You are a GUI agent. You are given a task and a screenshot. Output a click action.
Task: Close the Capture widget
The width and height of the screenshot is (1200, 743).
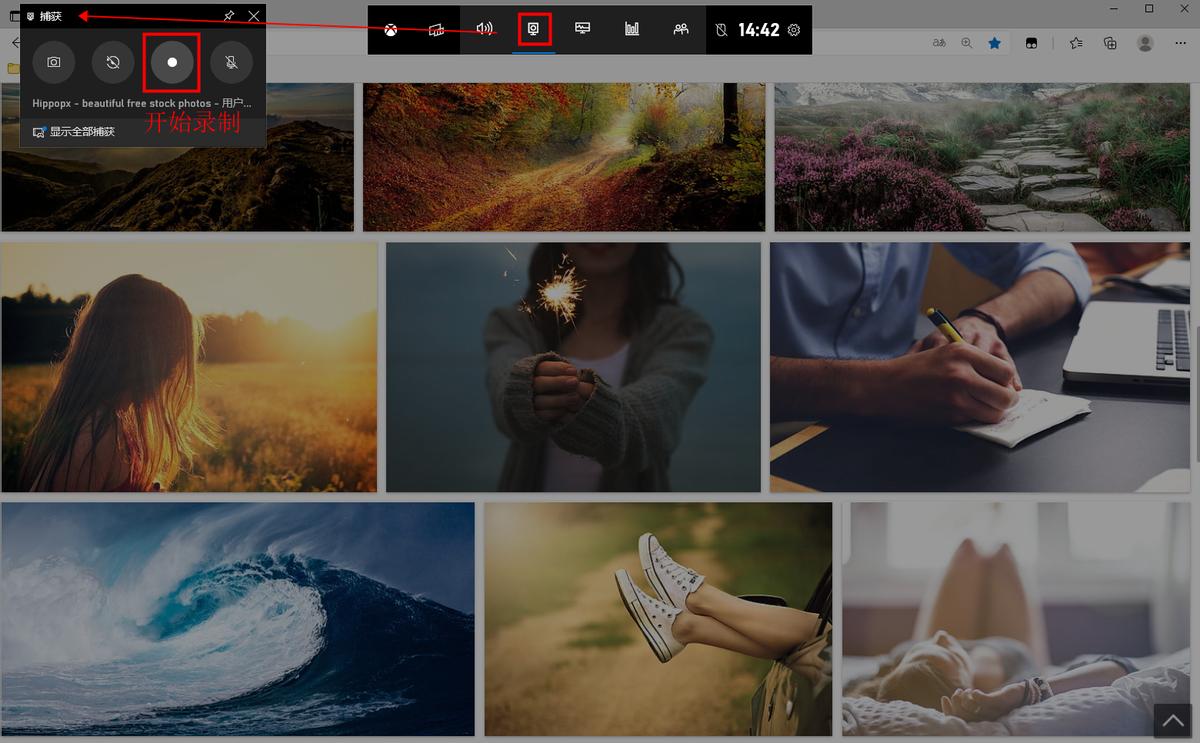(x=254, y=16)
